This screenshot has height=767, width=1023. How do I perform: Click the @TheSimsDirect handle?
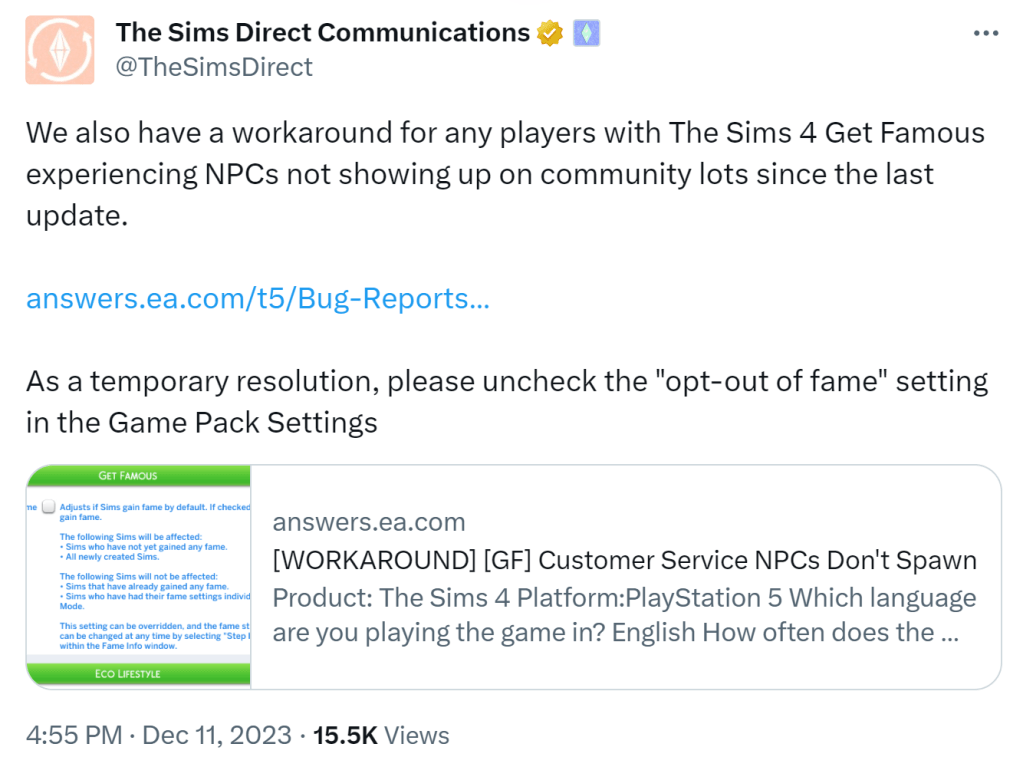click(214, 67)
